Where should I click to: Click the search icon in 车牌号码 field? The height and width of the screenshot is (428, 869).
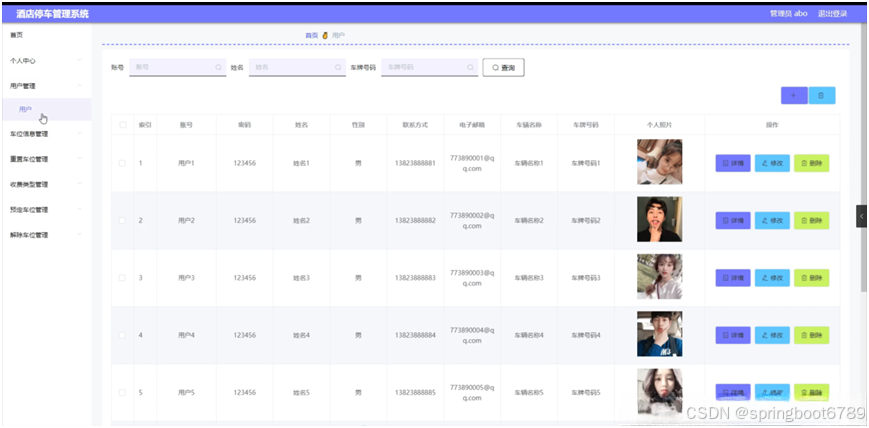pos(471,67)
